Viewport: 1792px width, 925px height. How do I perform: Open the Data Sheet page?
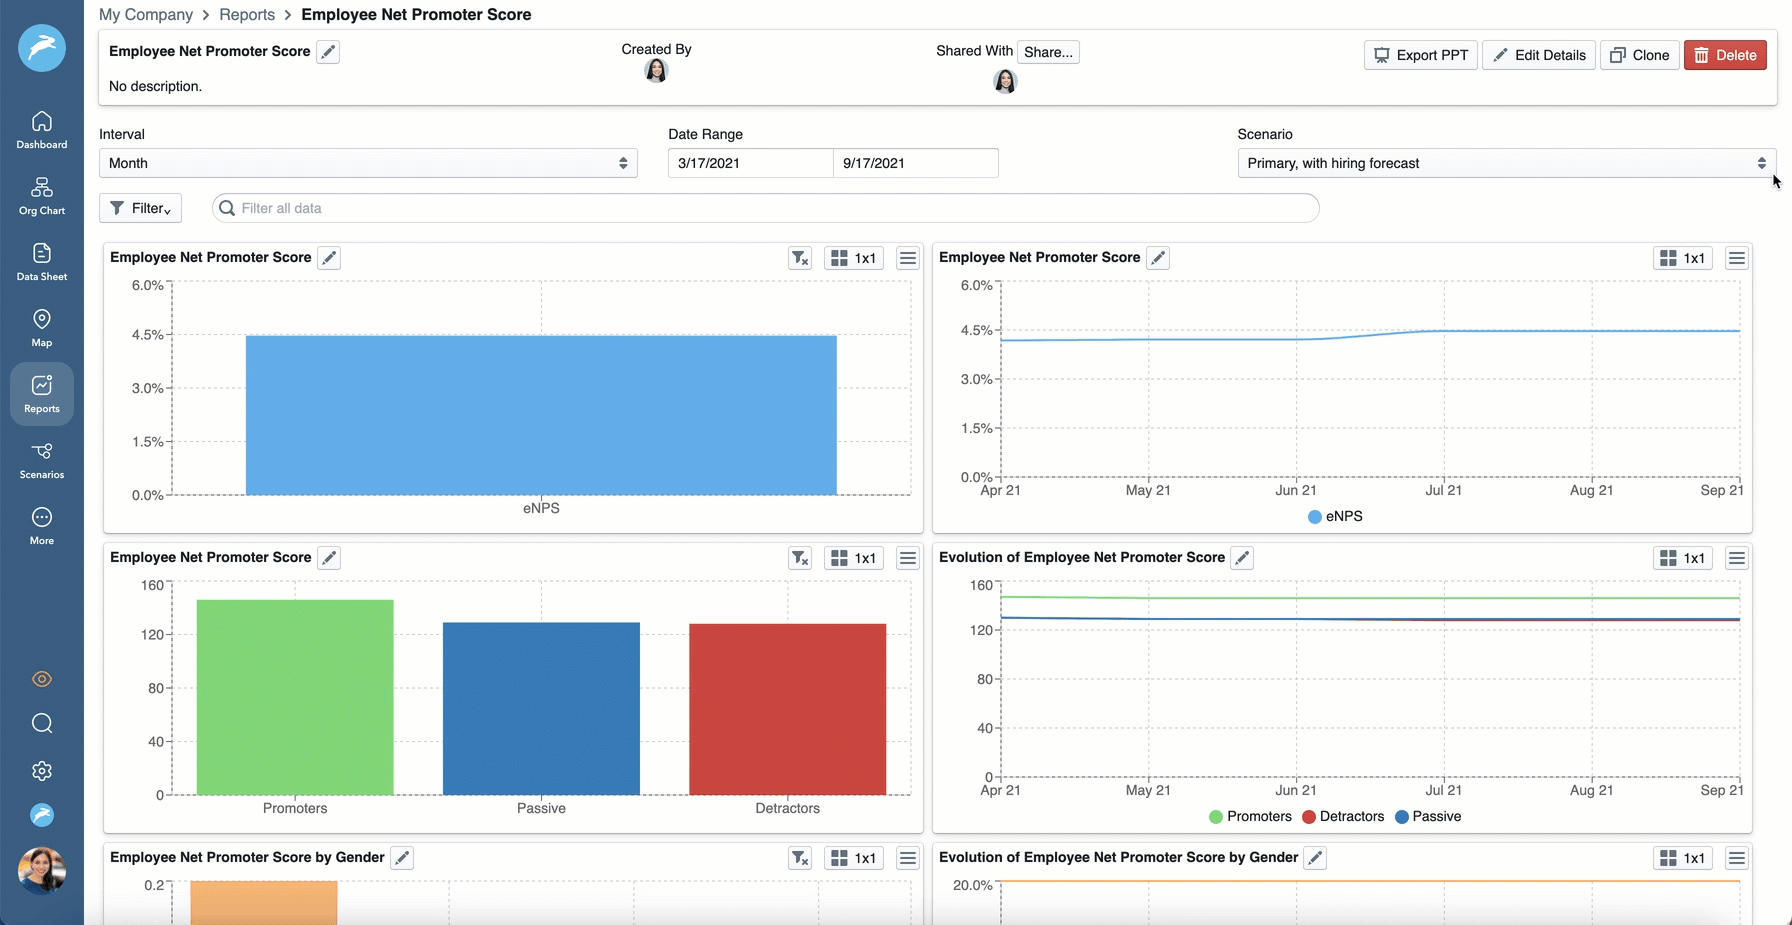coord(42,262)
